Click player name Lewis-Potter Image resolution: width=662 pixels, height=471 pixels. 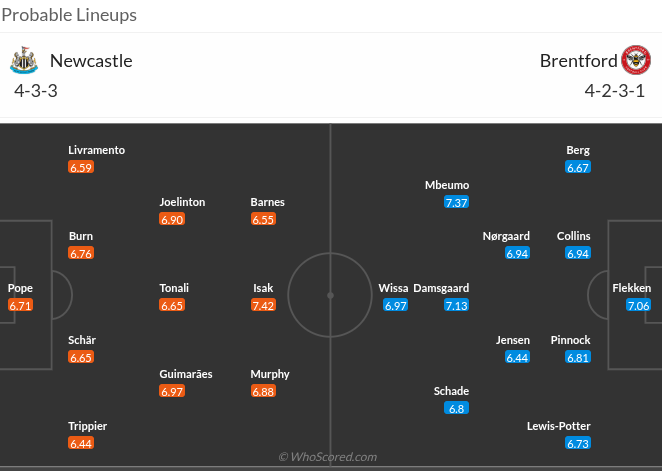(x=558, y=426)
